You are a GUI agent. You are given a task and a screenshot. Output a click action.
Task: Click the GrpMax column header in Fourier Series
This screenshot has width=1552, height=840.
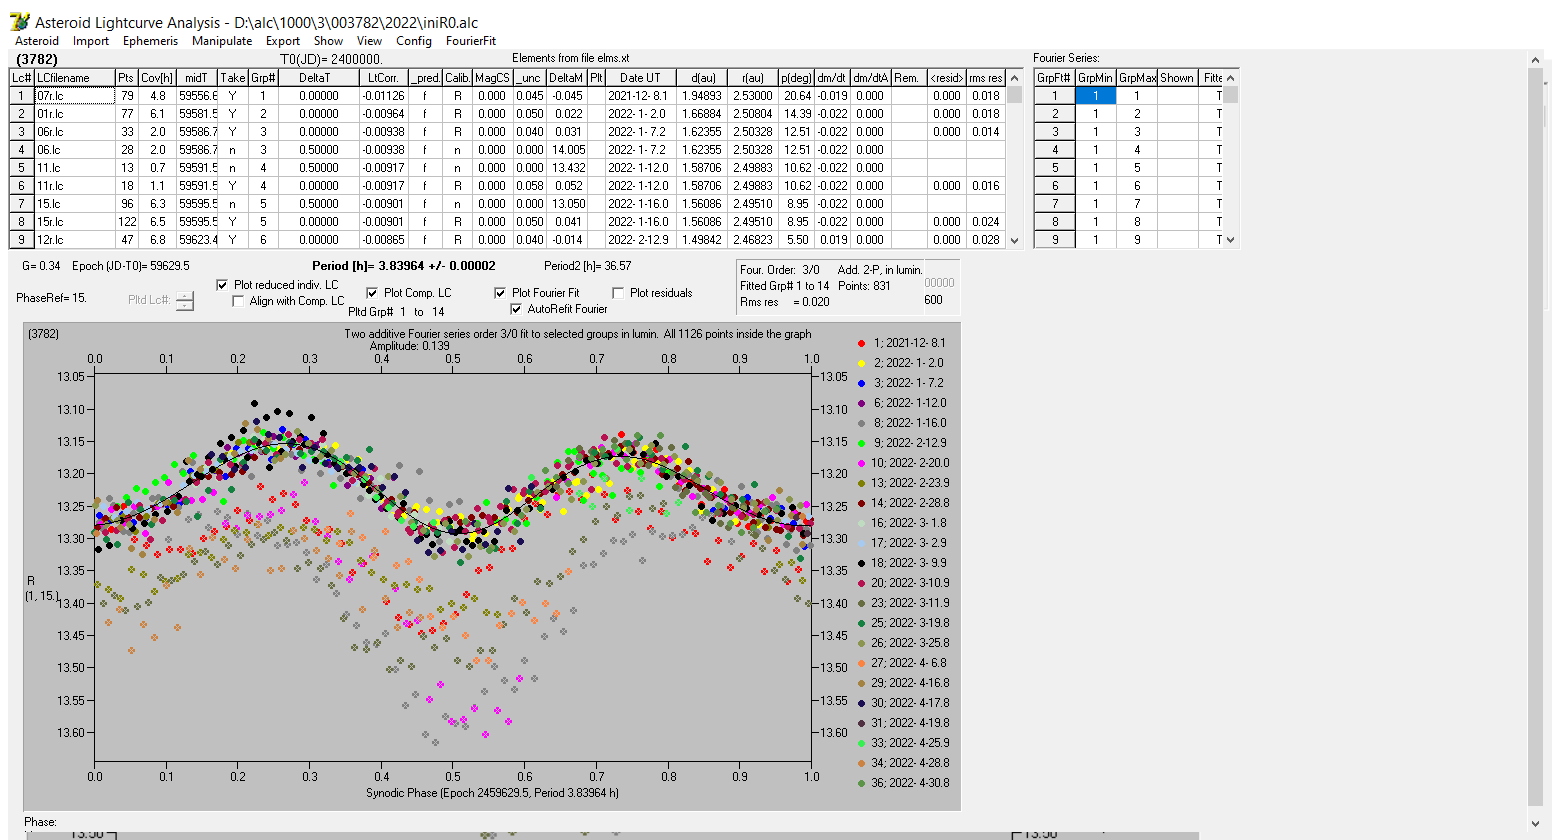1137,78
